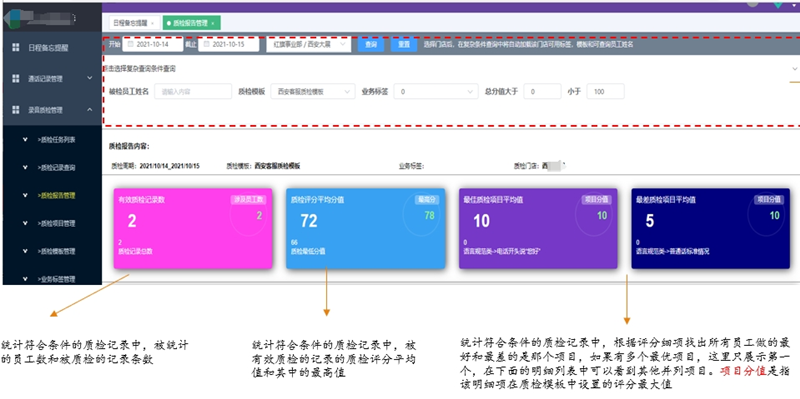Click the grid icon beside 通话记录管理

point(16,79)
